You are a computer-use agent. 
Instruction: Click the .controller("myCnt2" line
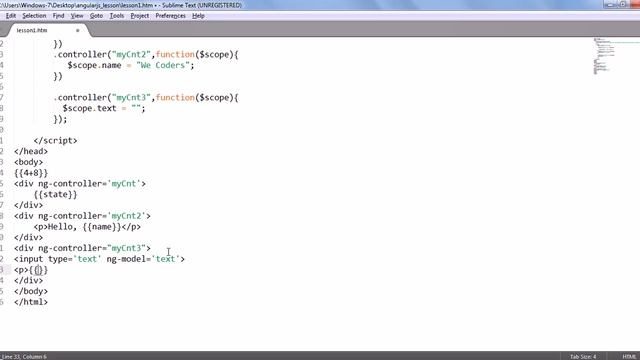[146, 54]
